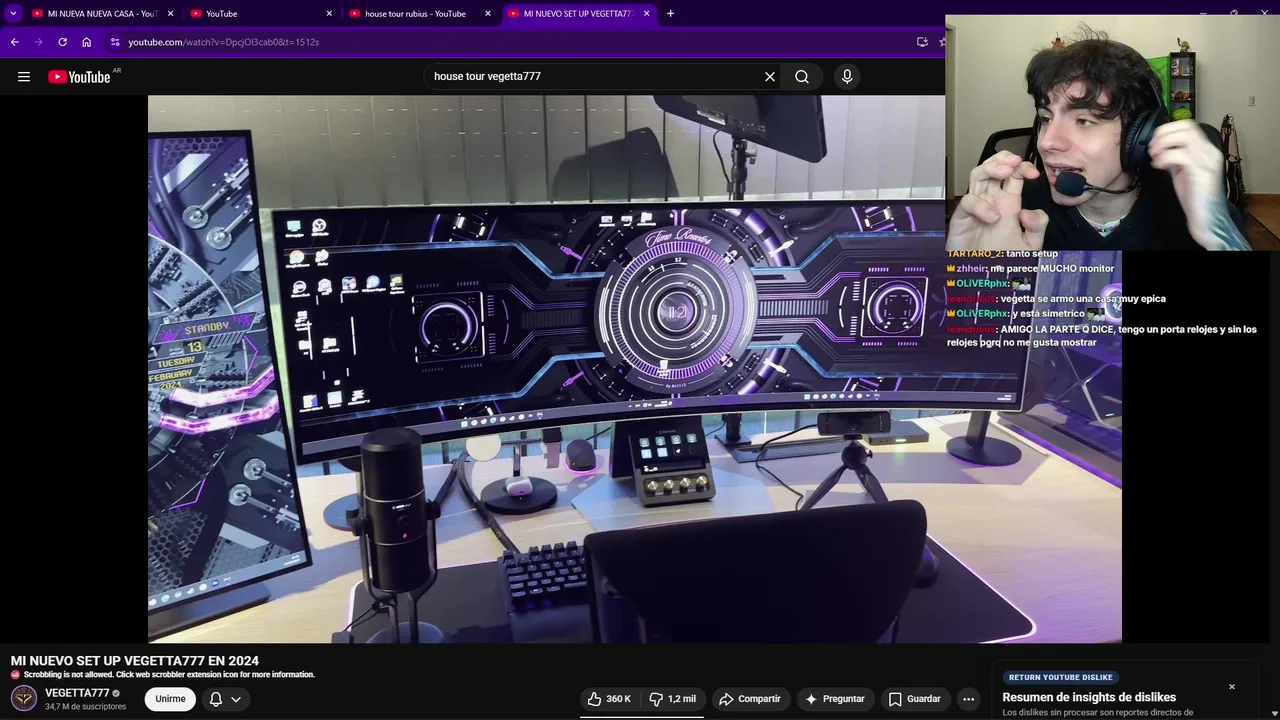Click video title 'MI NUEVO SET UP VEGETTA777 EN 2024'
The width and height of the screenshot is (1280, 720).
click(x=135, y=661)
